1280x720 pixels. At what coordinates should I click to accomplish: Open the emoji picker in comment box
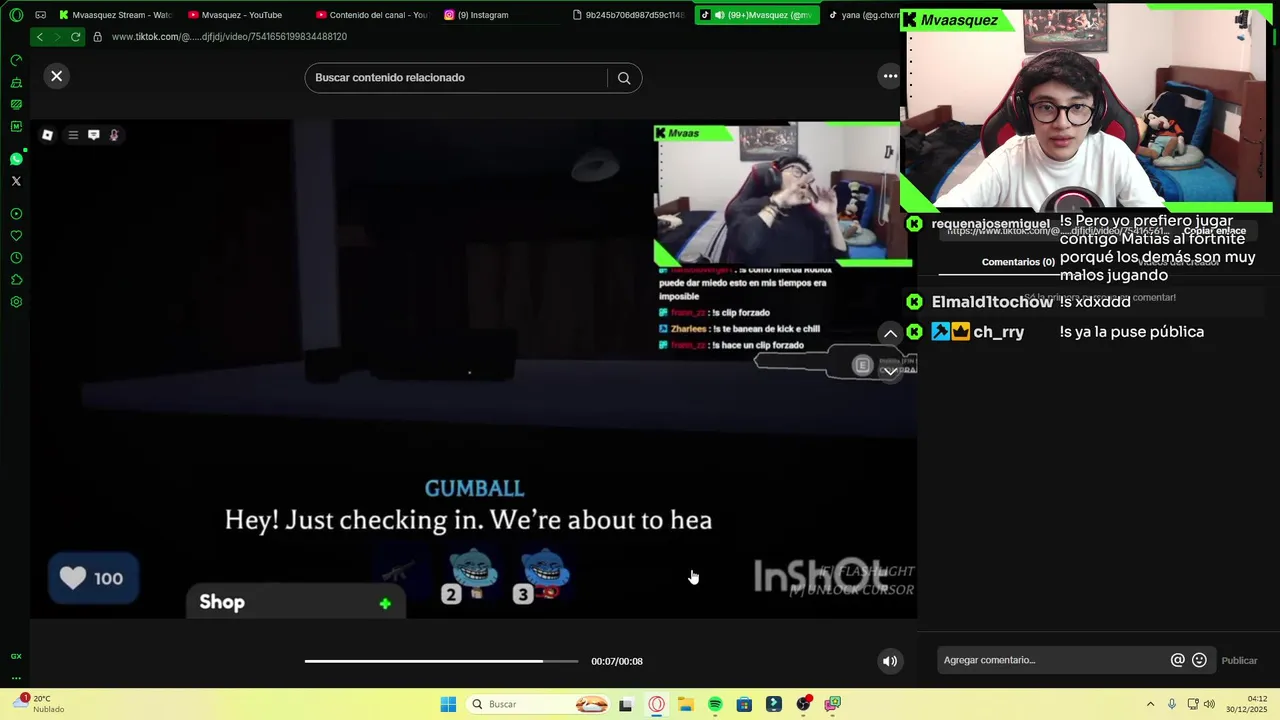1200,660
